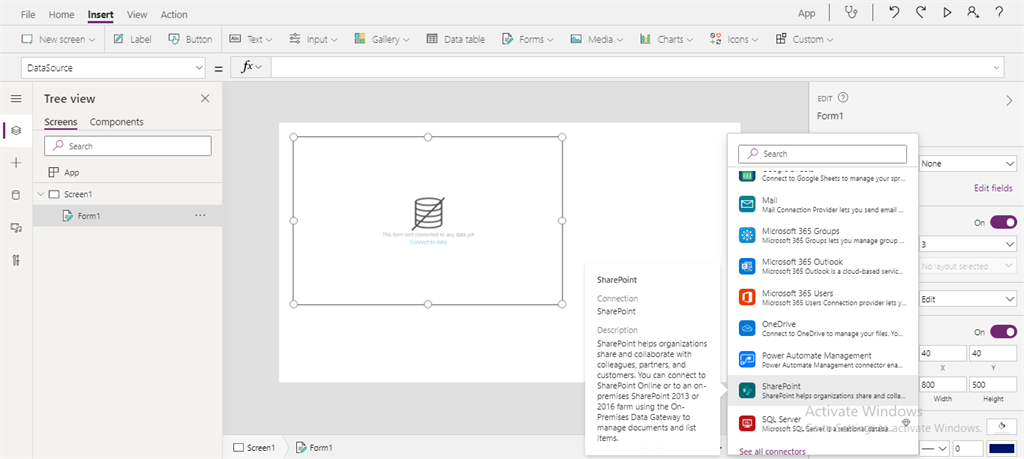Redo the last action

tap(920, 12)
